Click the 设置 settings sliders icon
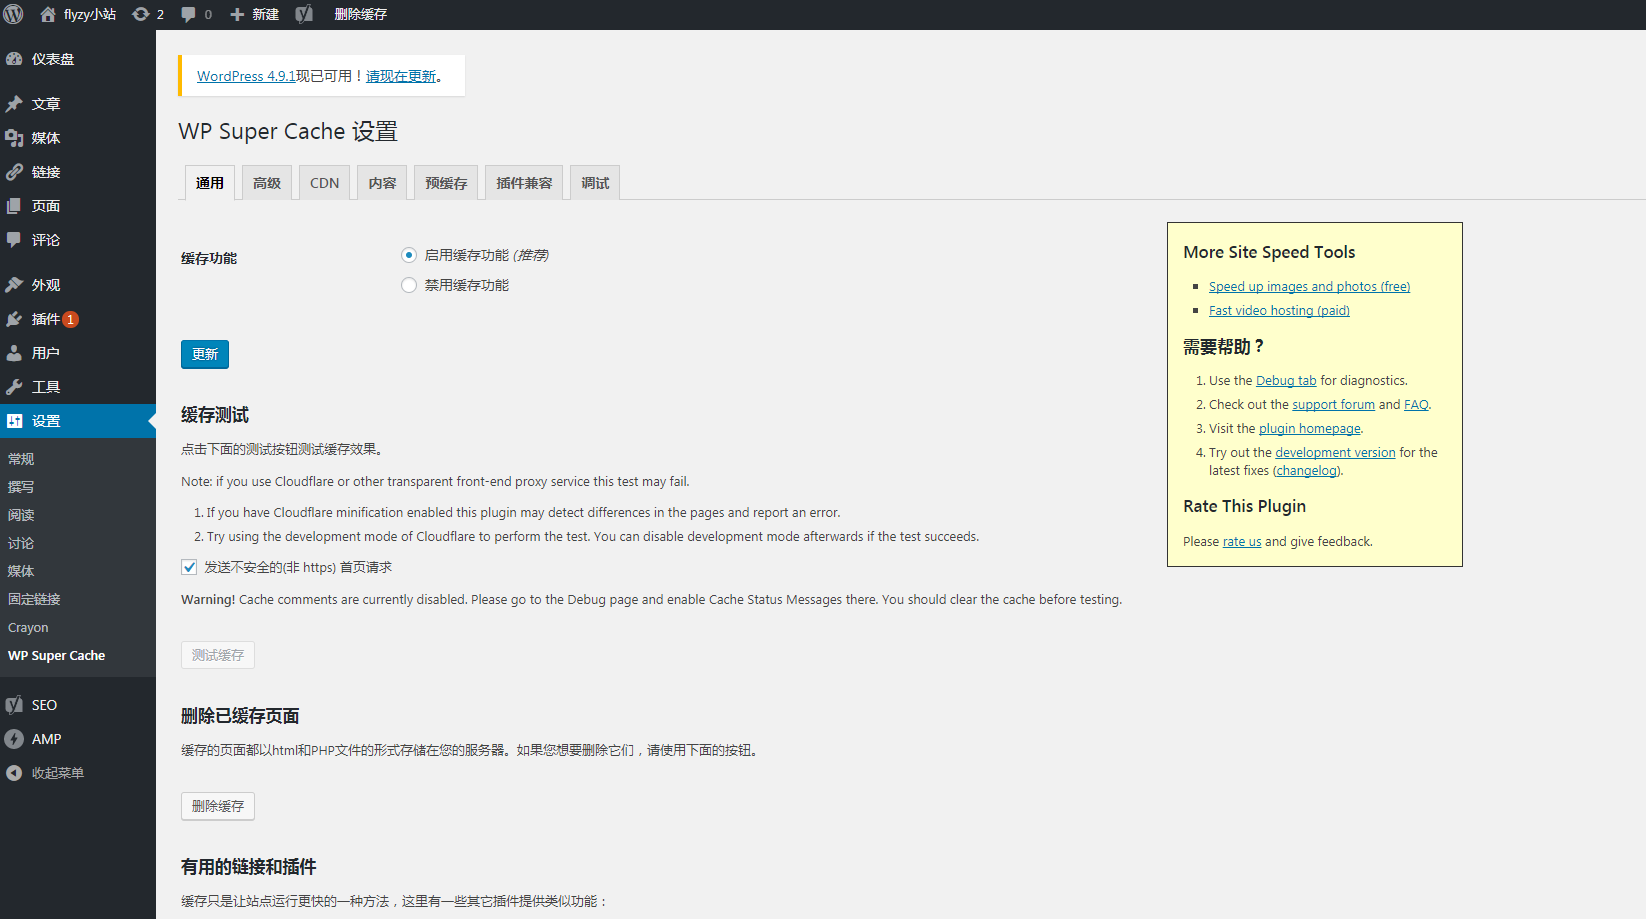 point(14,421)
